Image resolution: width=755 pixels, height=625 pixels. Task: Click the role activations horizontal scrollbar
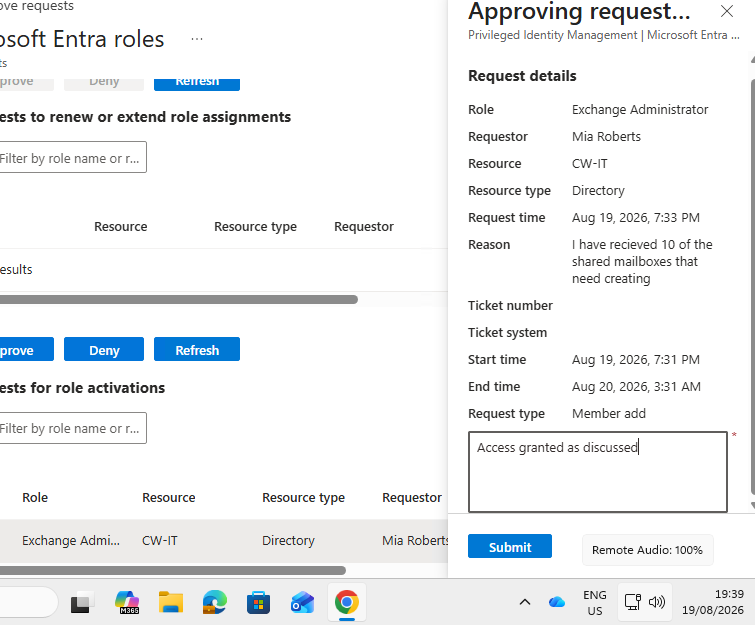(172, 571)
